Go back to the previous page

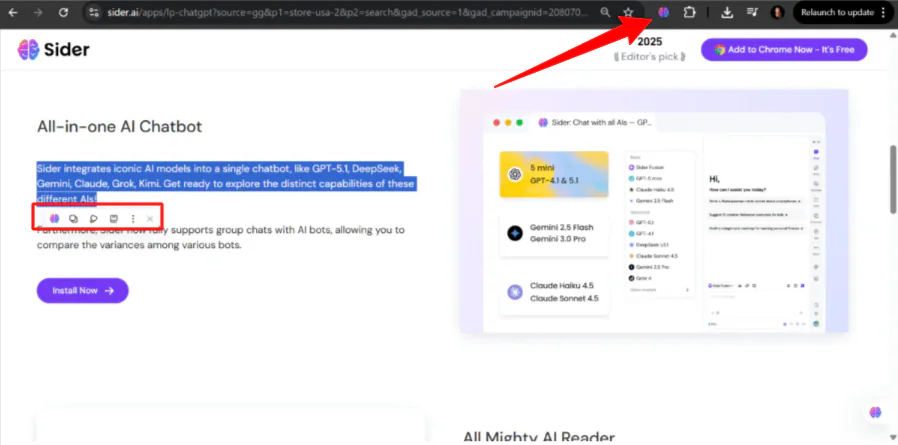[13, 12]
